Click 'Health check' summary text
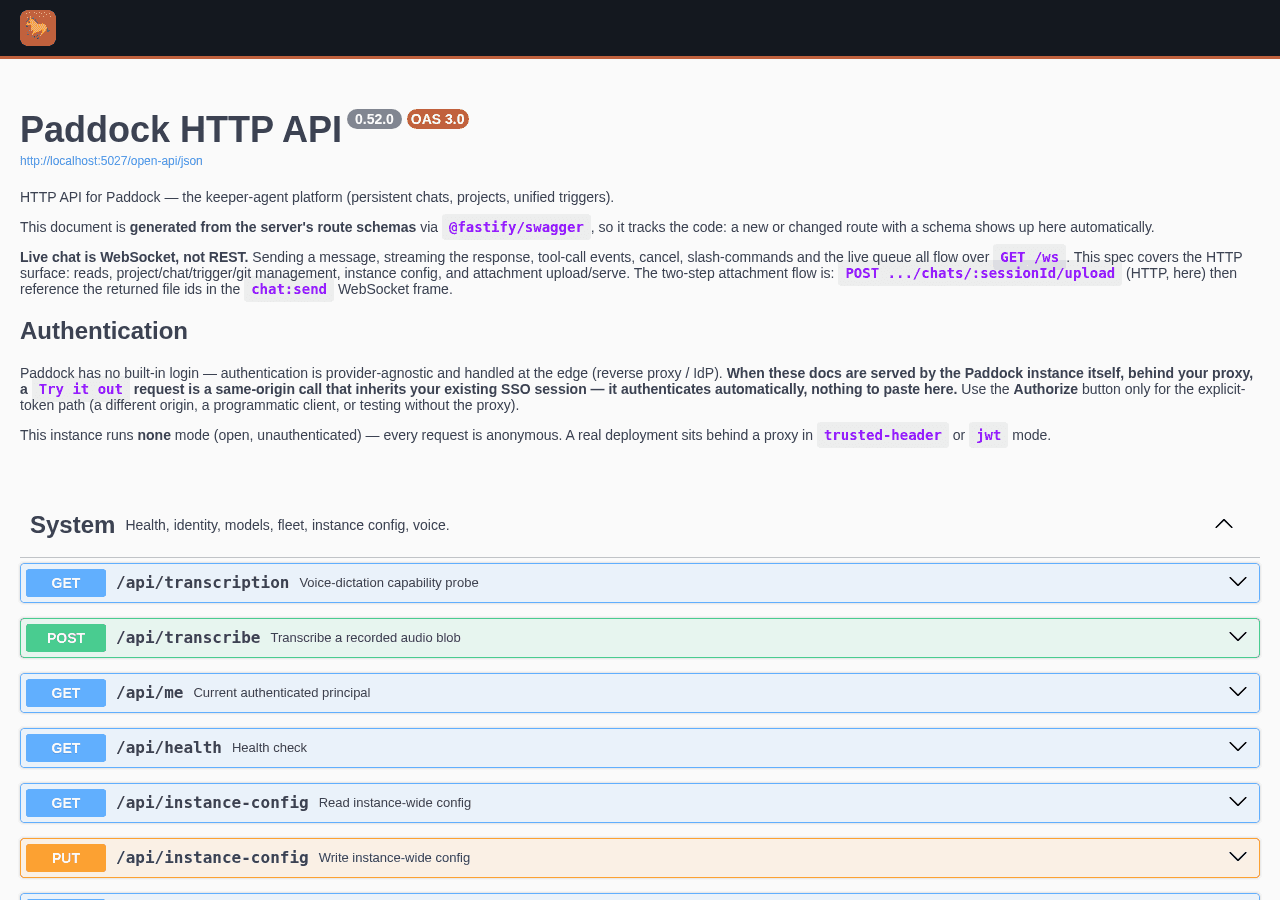Image resolution: width=1280 pixels, height=900 pixels. (270, 748)
